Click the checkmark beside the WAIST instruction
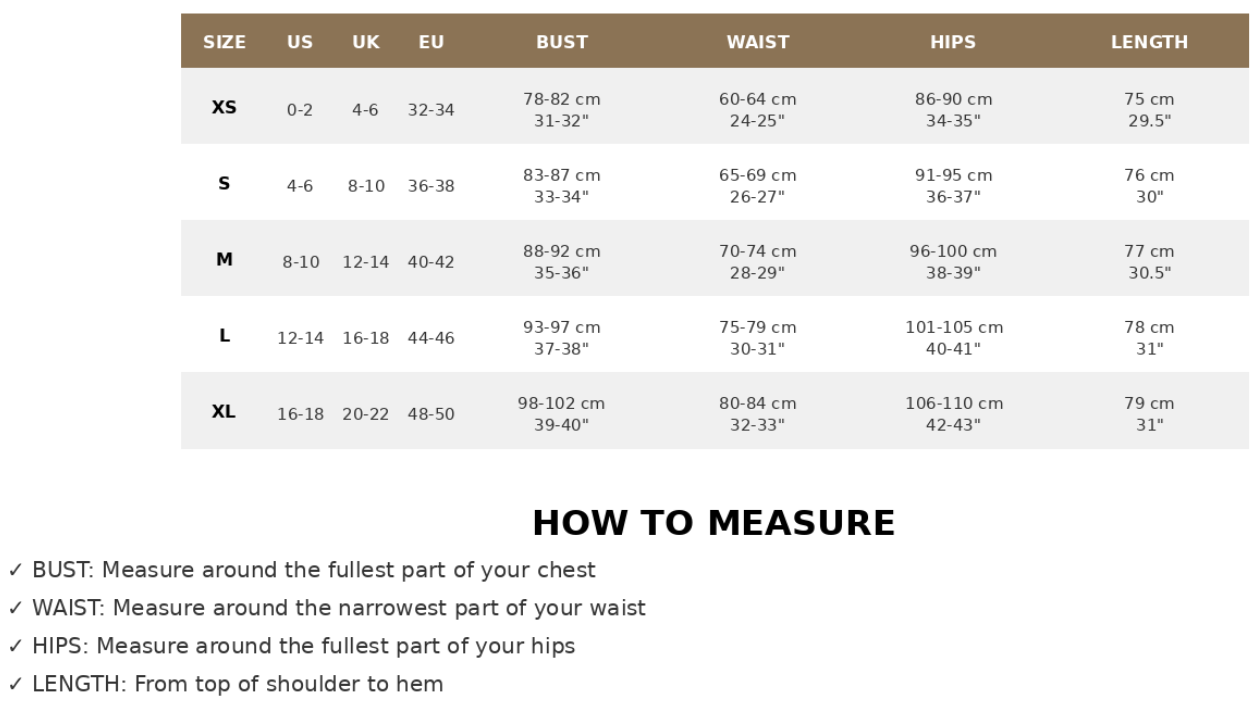 [x=15, y=608]
